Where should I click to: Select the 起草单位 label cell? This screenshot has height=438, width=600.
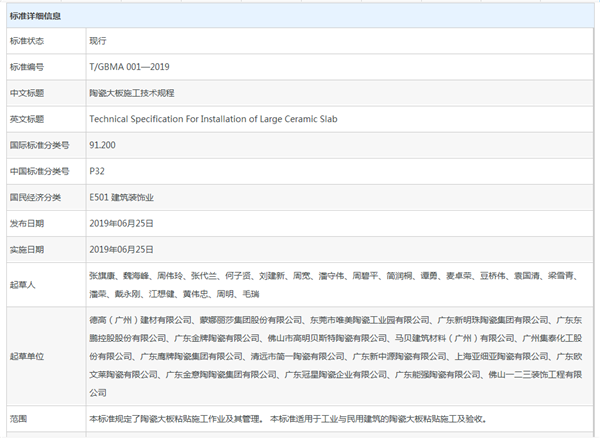point(46,356)
